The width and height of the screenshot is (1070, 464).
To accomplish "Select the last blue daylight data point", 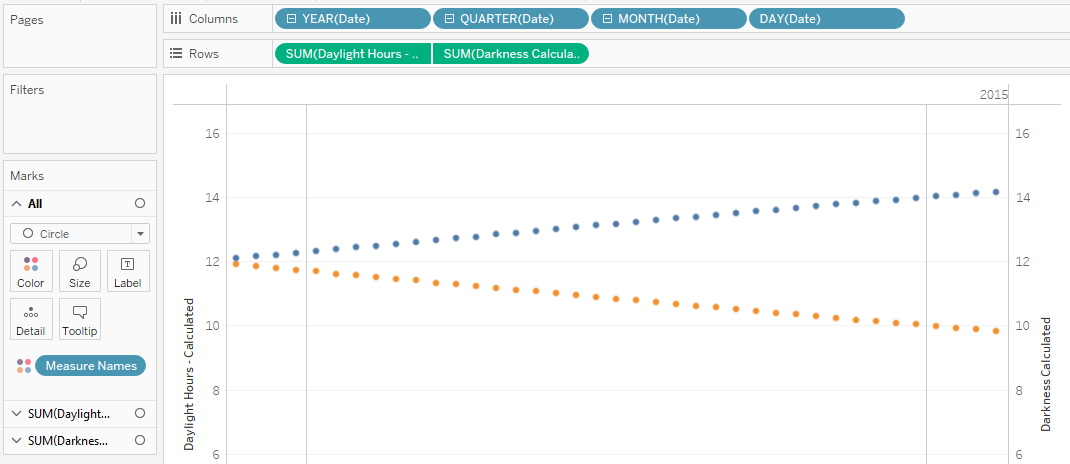I will (x=996, y=192).
